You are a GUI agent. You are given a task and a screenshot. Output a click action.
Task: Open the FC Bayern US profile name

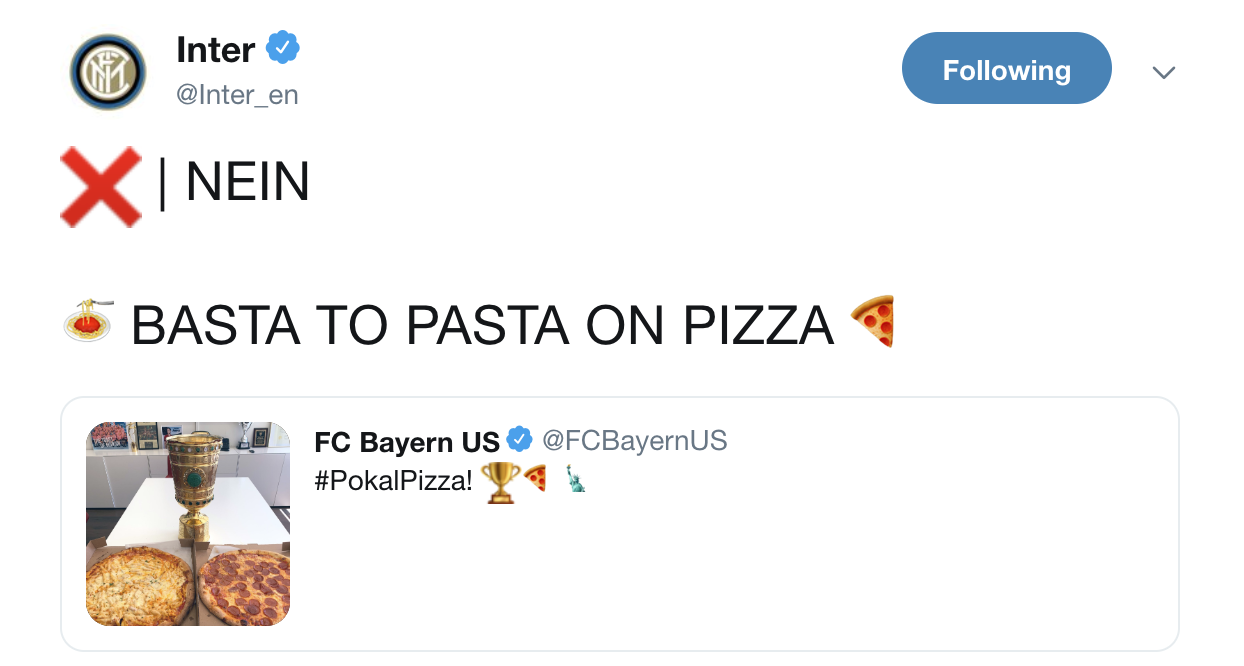point(406,441)
